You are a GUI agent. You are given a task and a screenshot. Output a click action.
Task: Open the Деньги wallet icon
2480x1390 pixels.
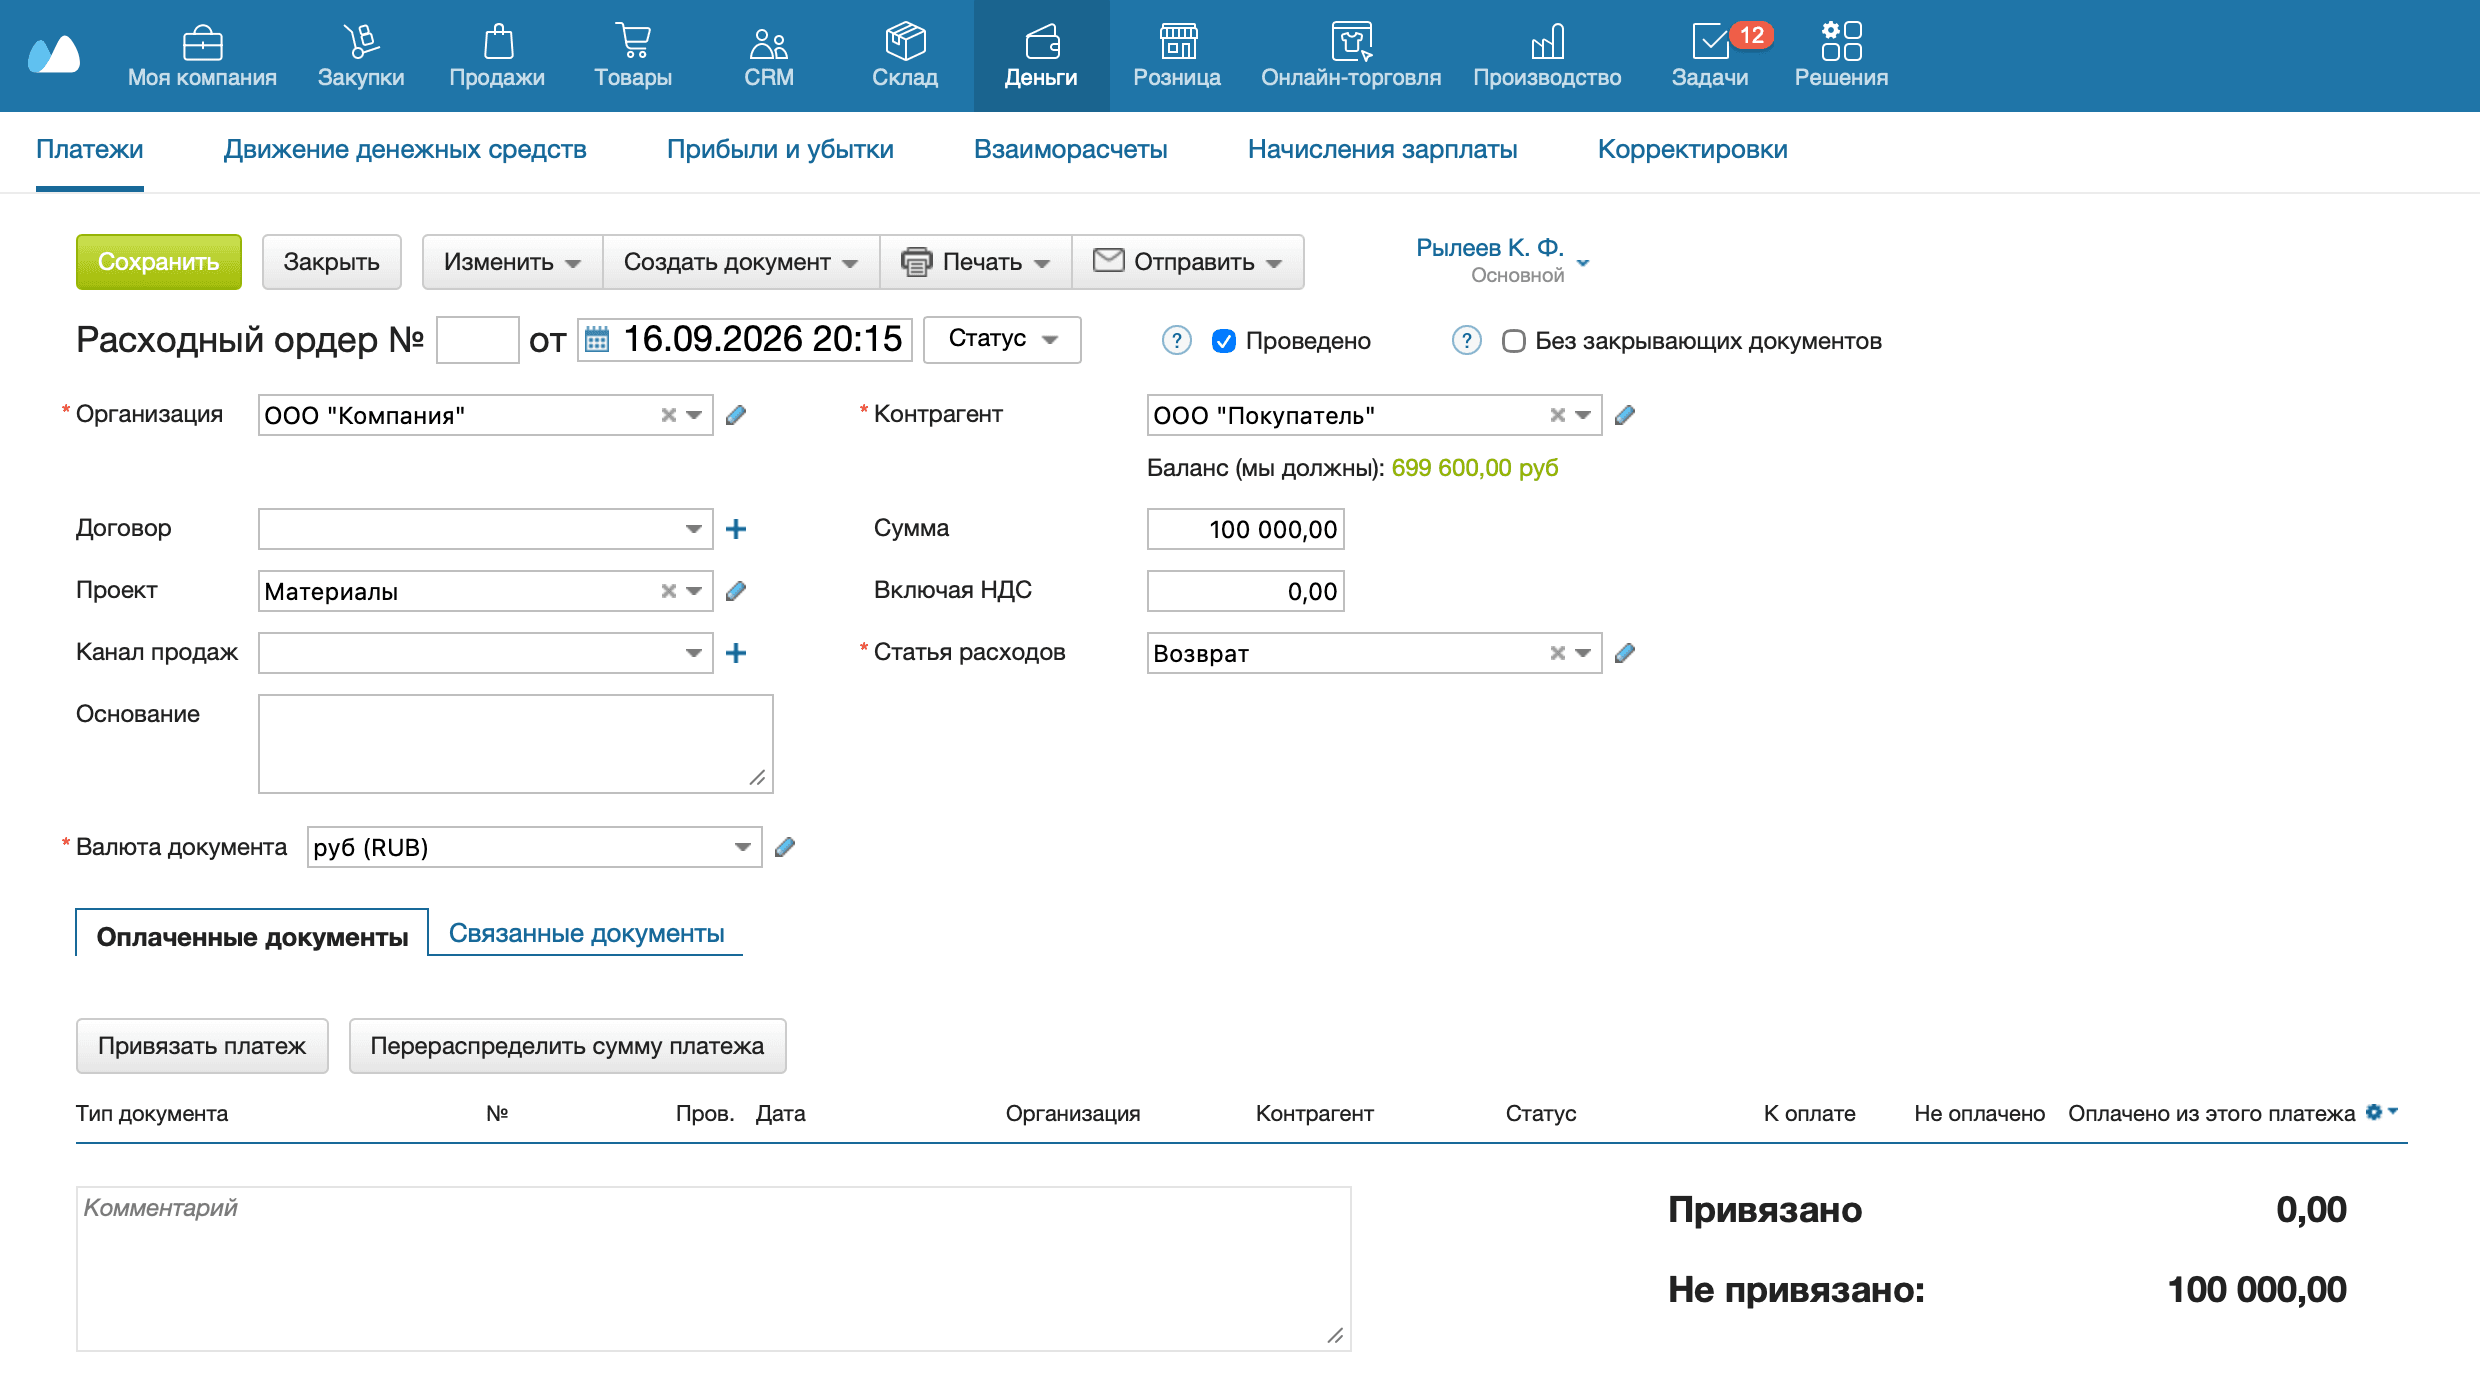[x=1042, y=42]
